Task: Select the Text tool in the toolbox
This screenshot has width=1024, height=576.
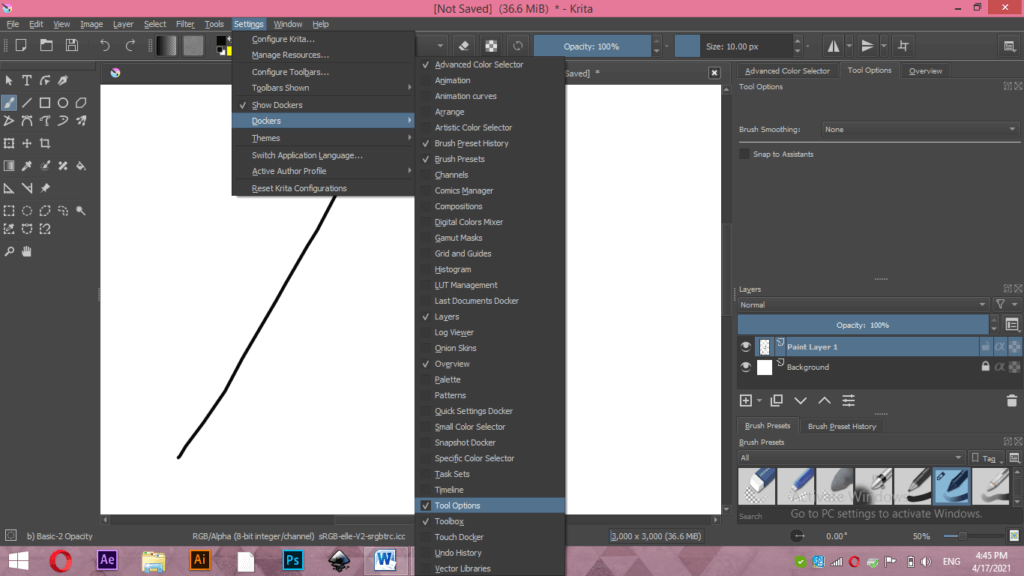Action: pos(26,80)
